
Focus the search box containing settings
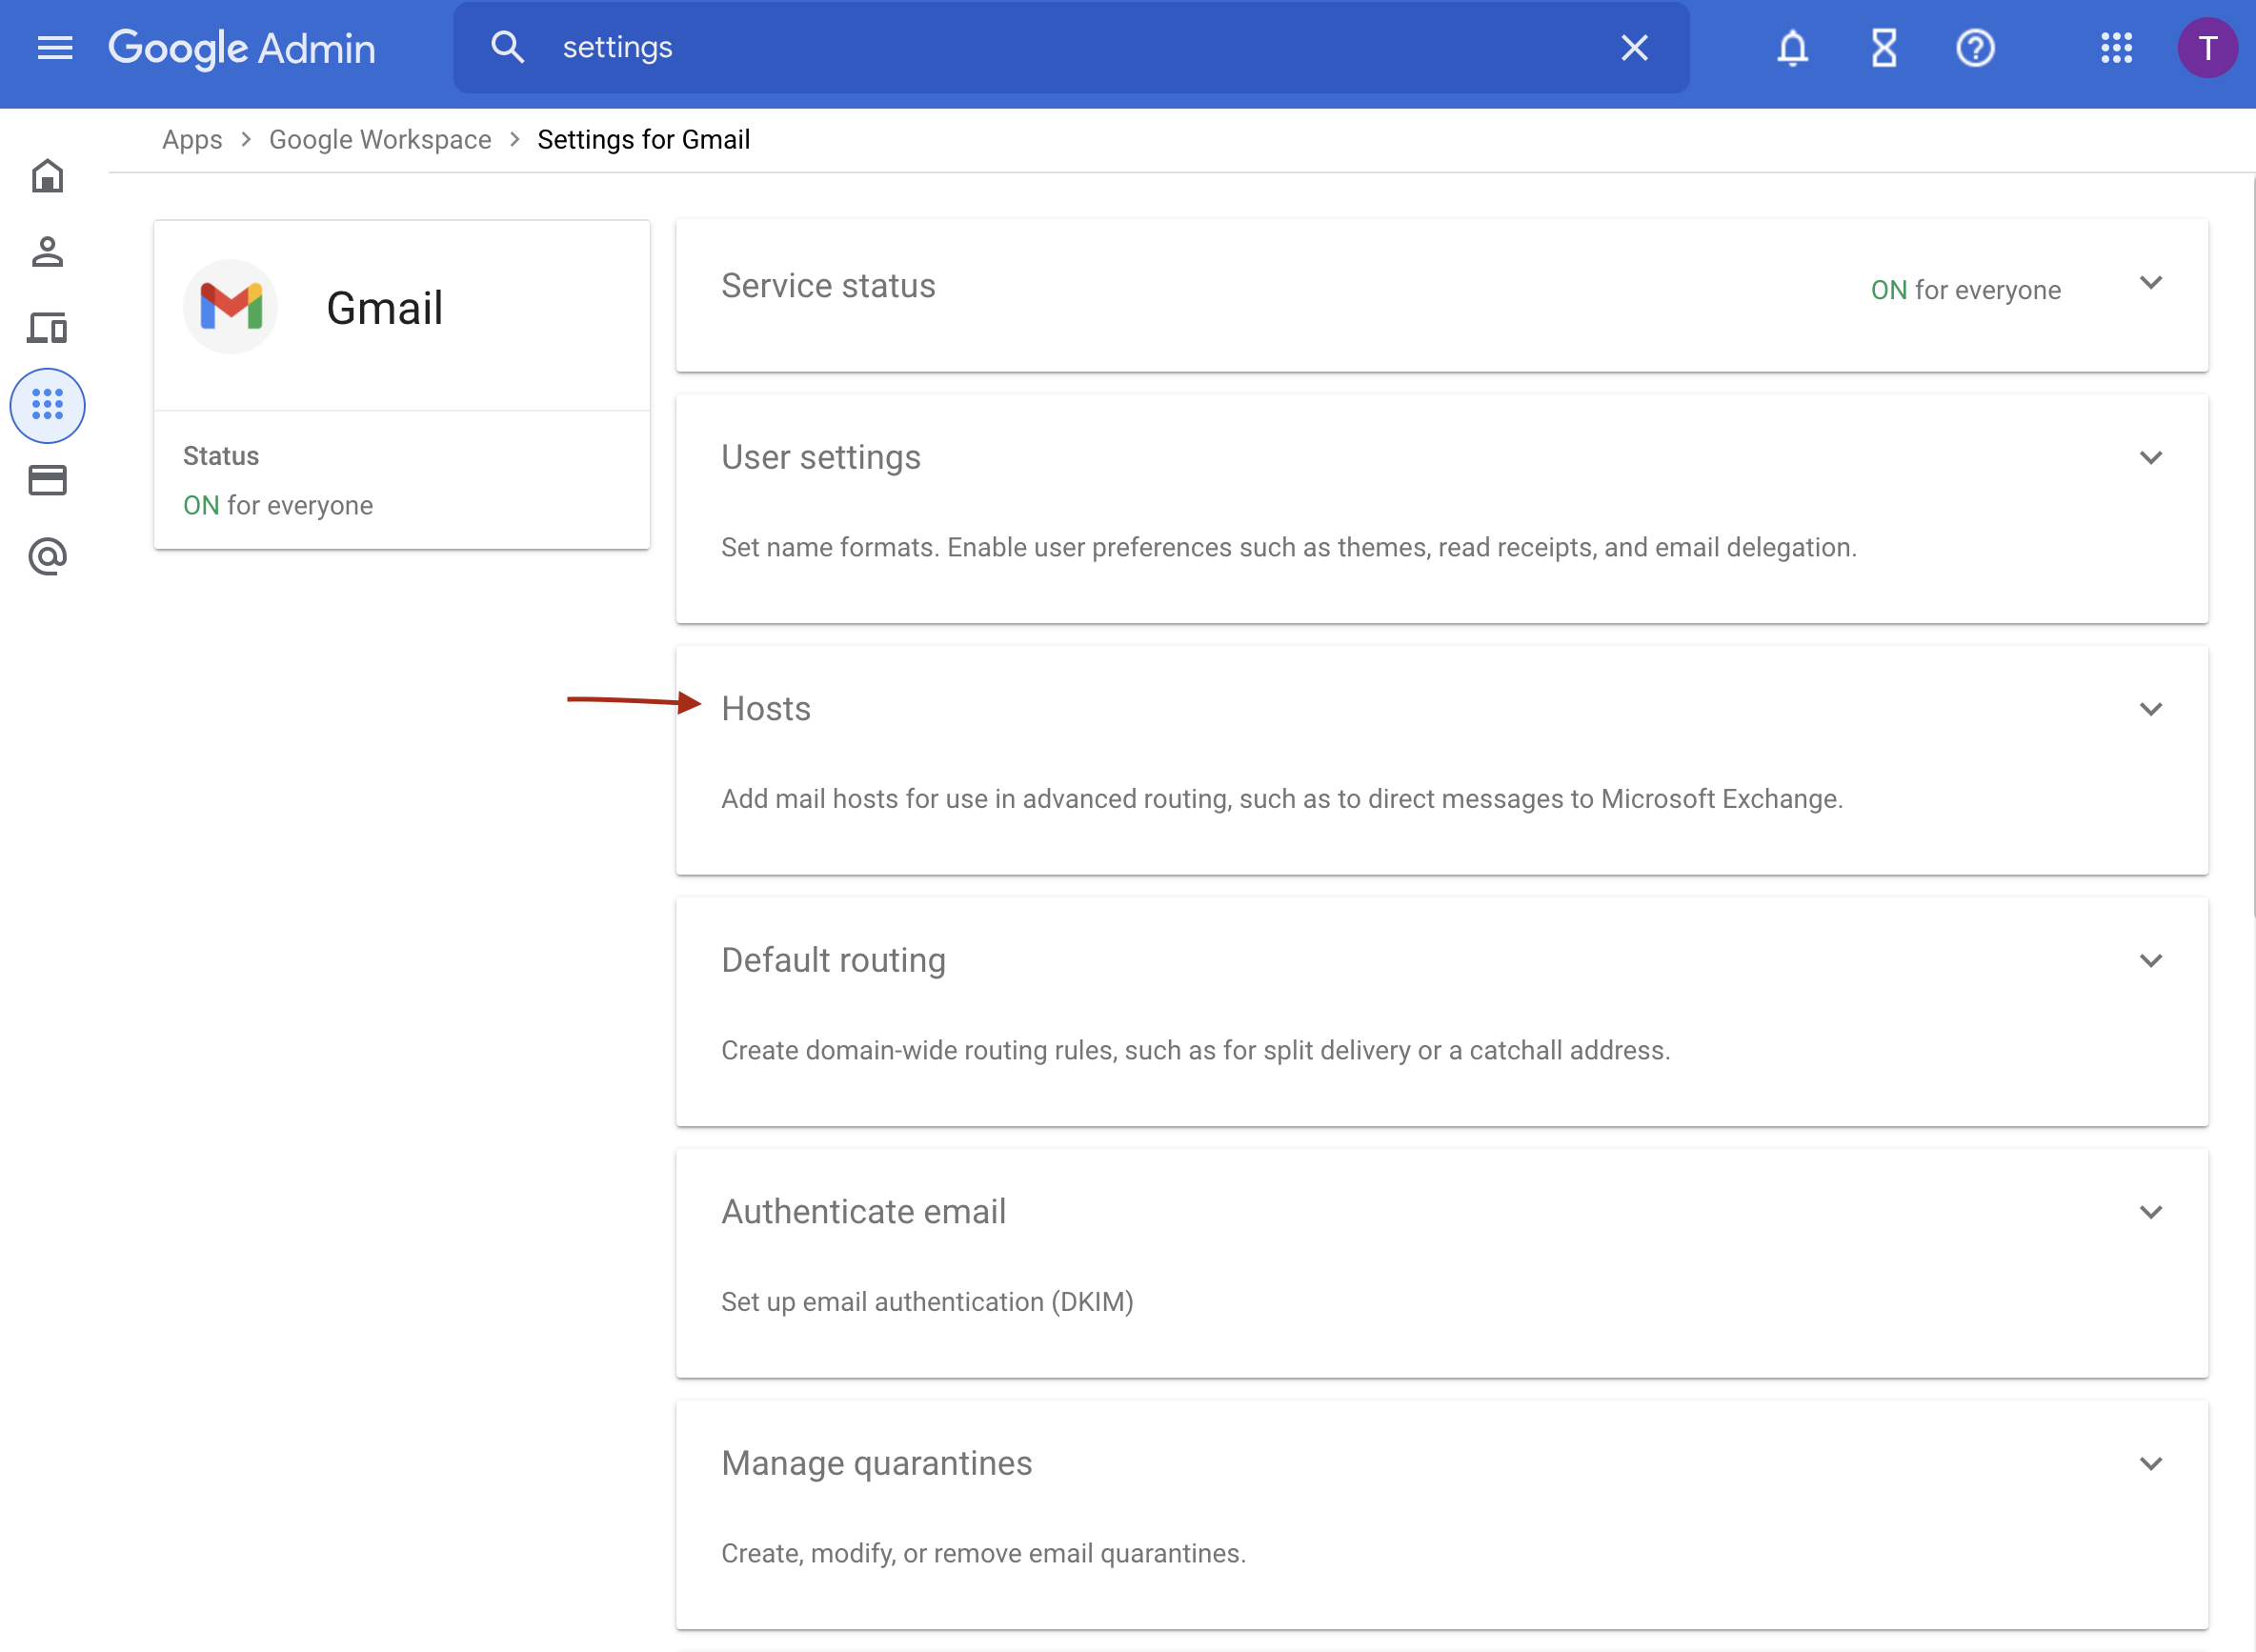tap(1070, 47)
